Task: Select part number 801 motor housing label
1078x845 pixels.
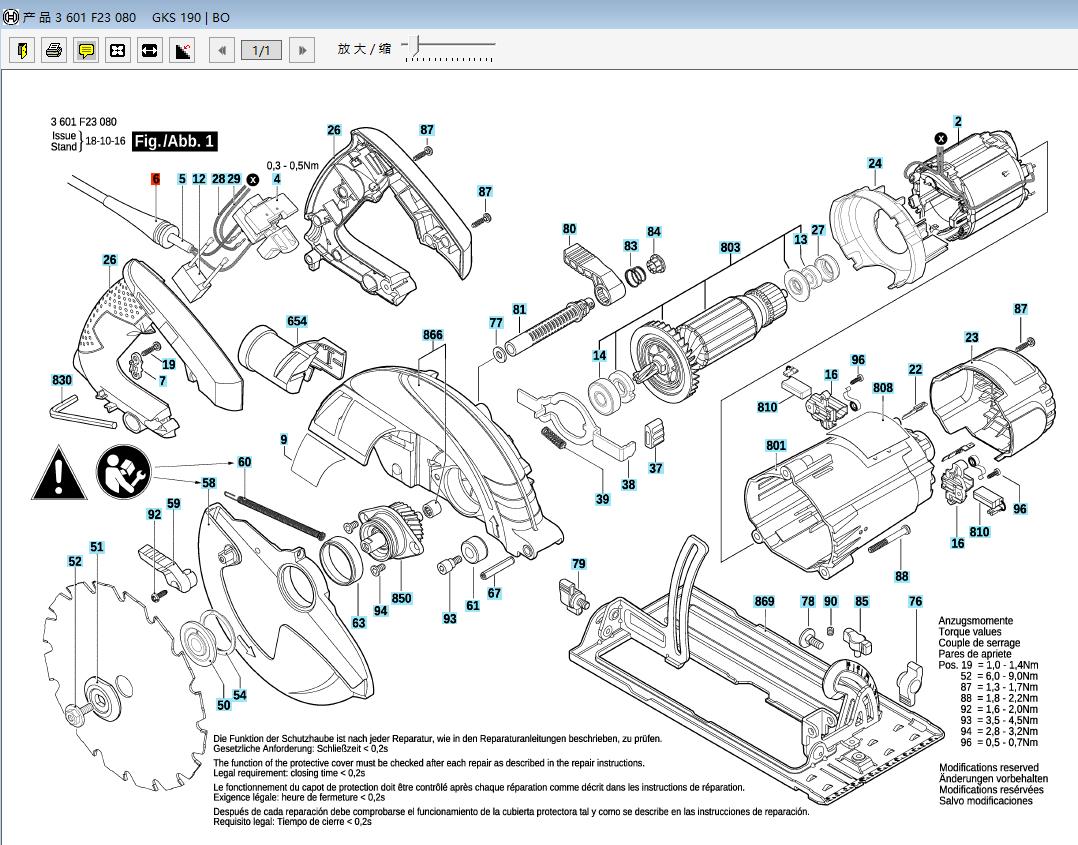Action: click(x=776, y=446)
